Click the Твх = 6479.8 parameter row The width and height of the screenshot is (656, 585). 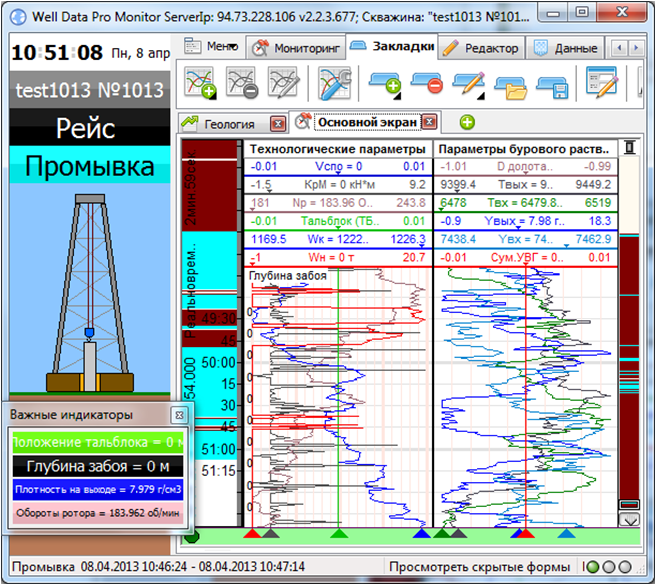point(525,203)
